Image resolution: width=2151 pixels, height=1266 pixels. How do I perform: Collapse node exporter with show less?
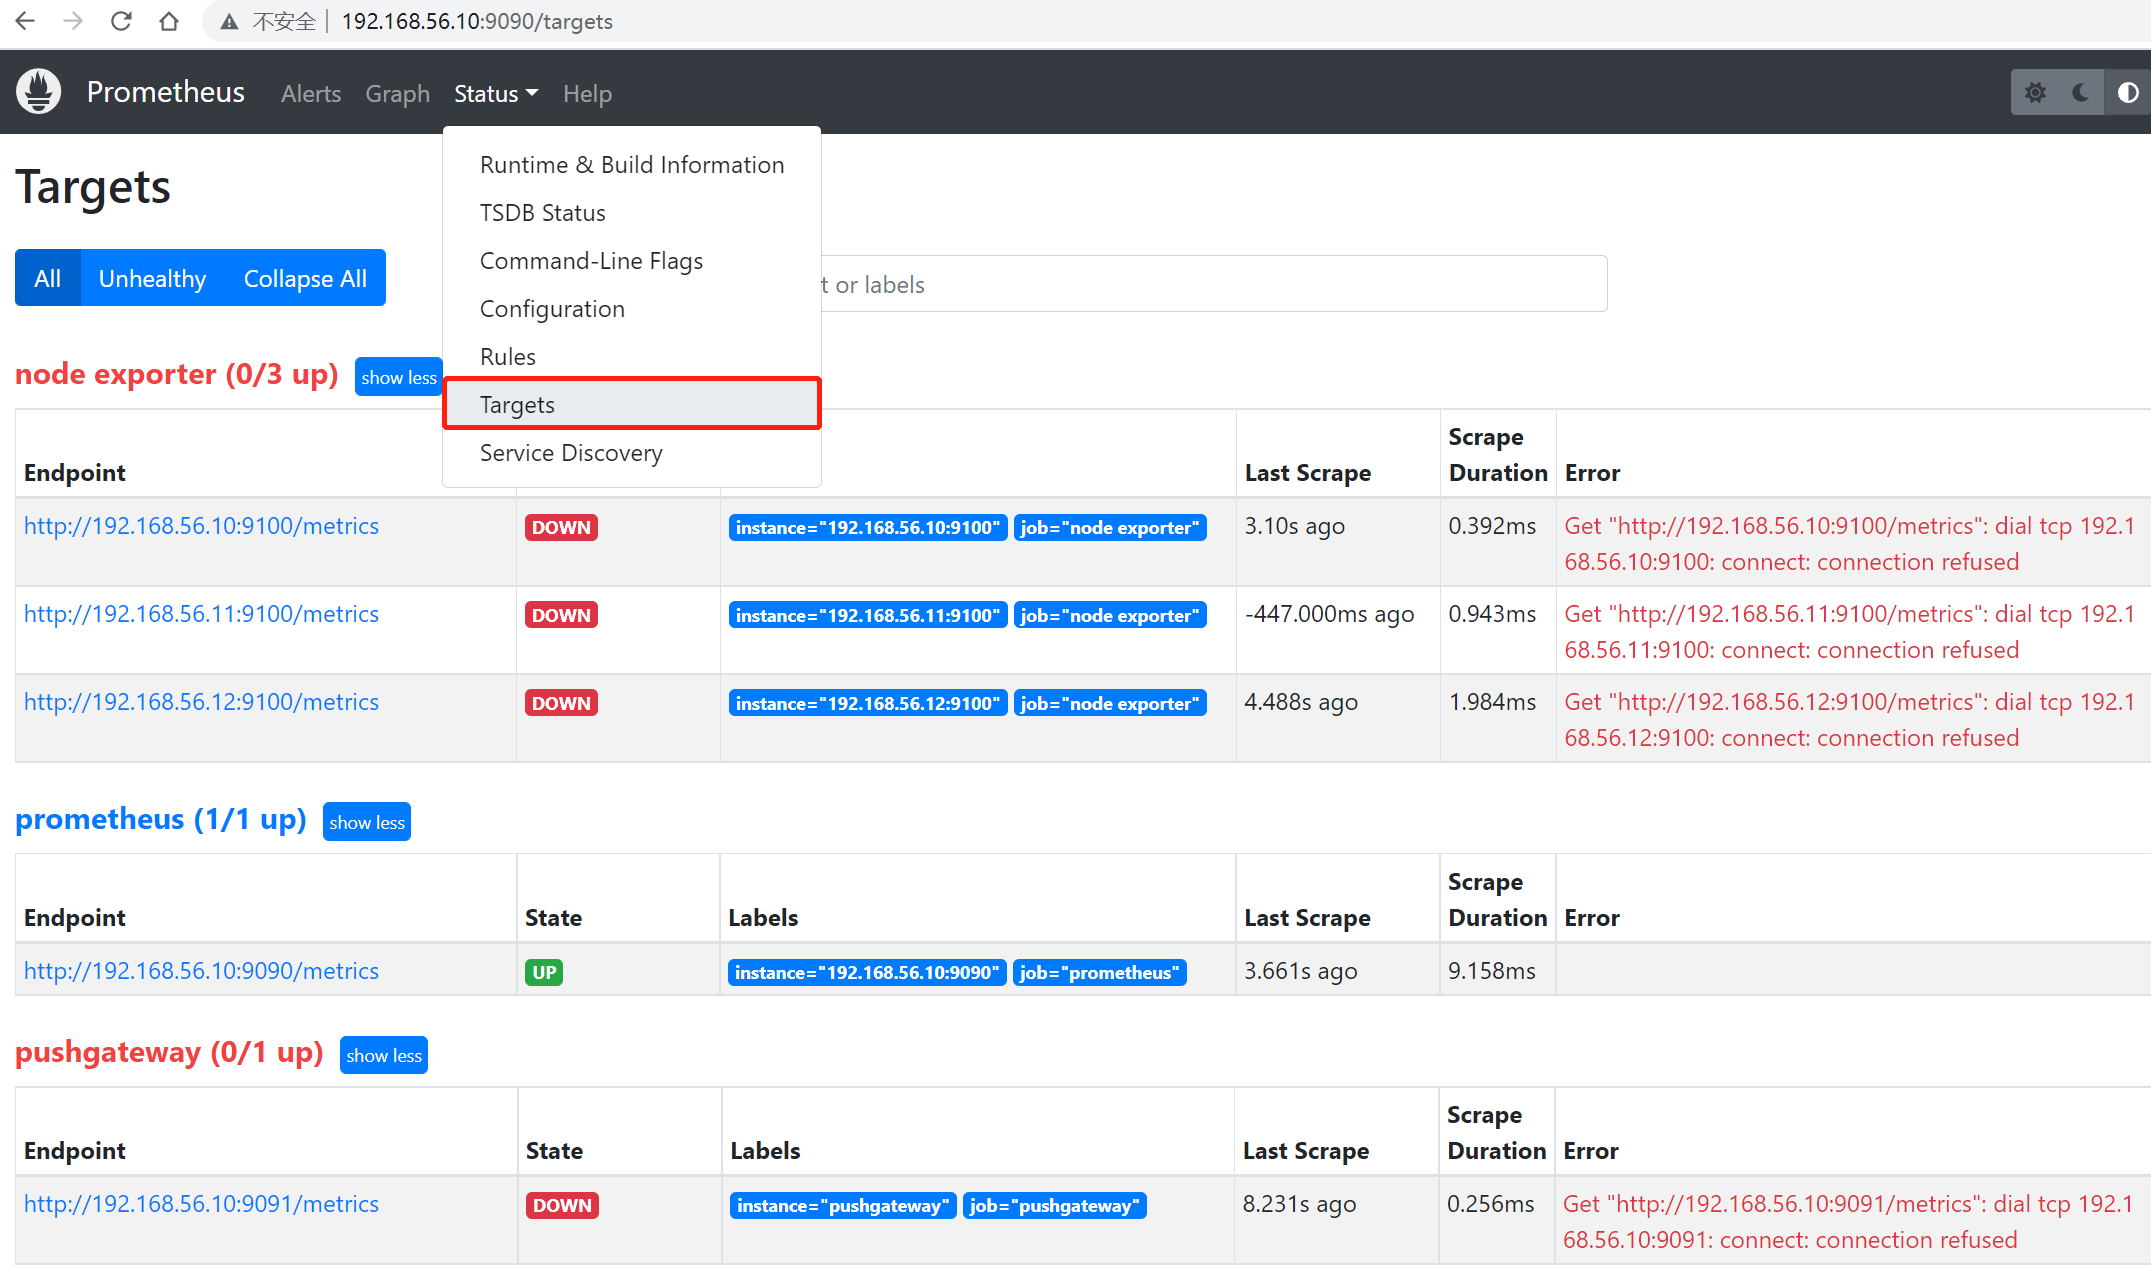(x=399, y=377)
